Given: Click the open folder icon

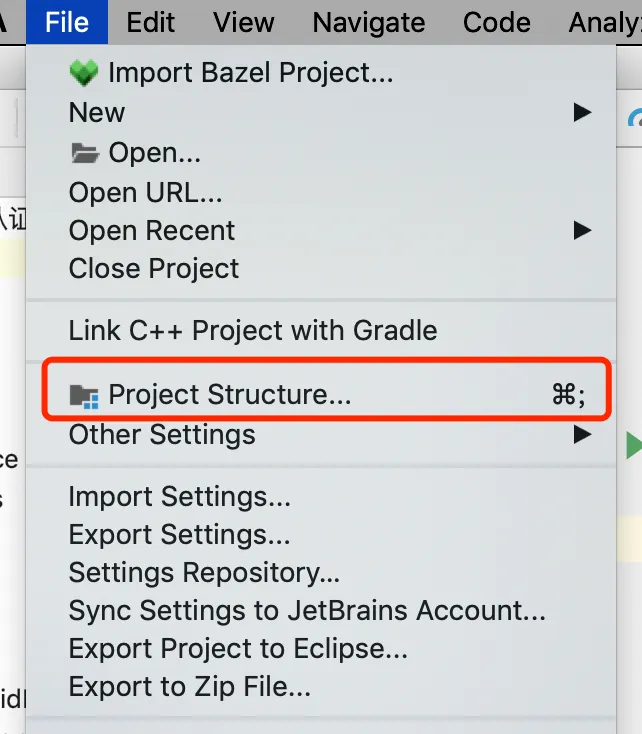Looking at the screenshot, I should click(85, 153).
